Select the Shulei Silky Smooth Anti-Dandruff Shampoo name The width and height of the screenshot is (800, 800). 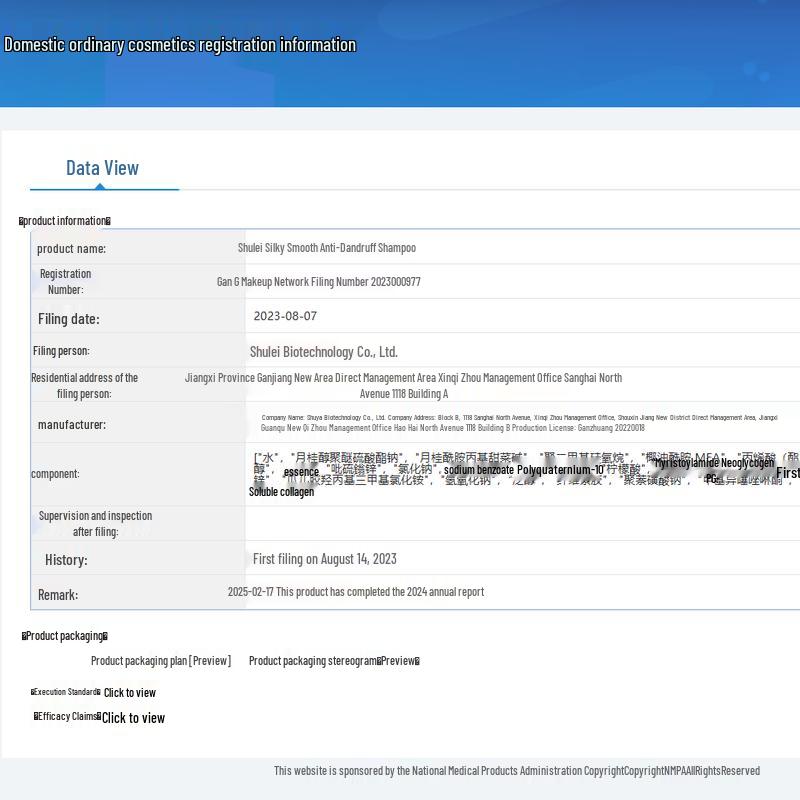327,248
